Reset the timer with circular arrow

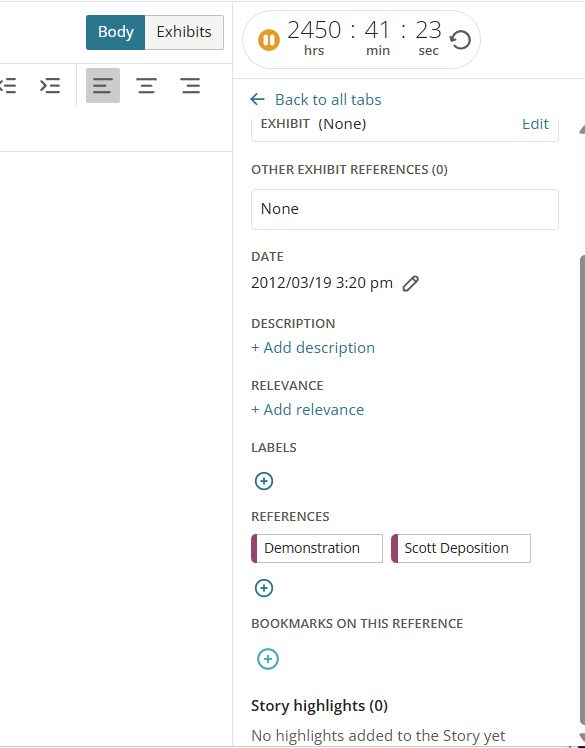pyautogui.click(x=460, y=40)
